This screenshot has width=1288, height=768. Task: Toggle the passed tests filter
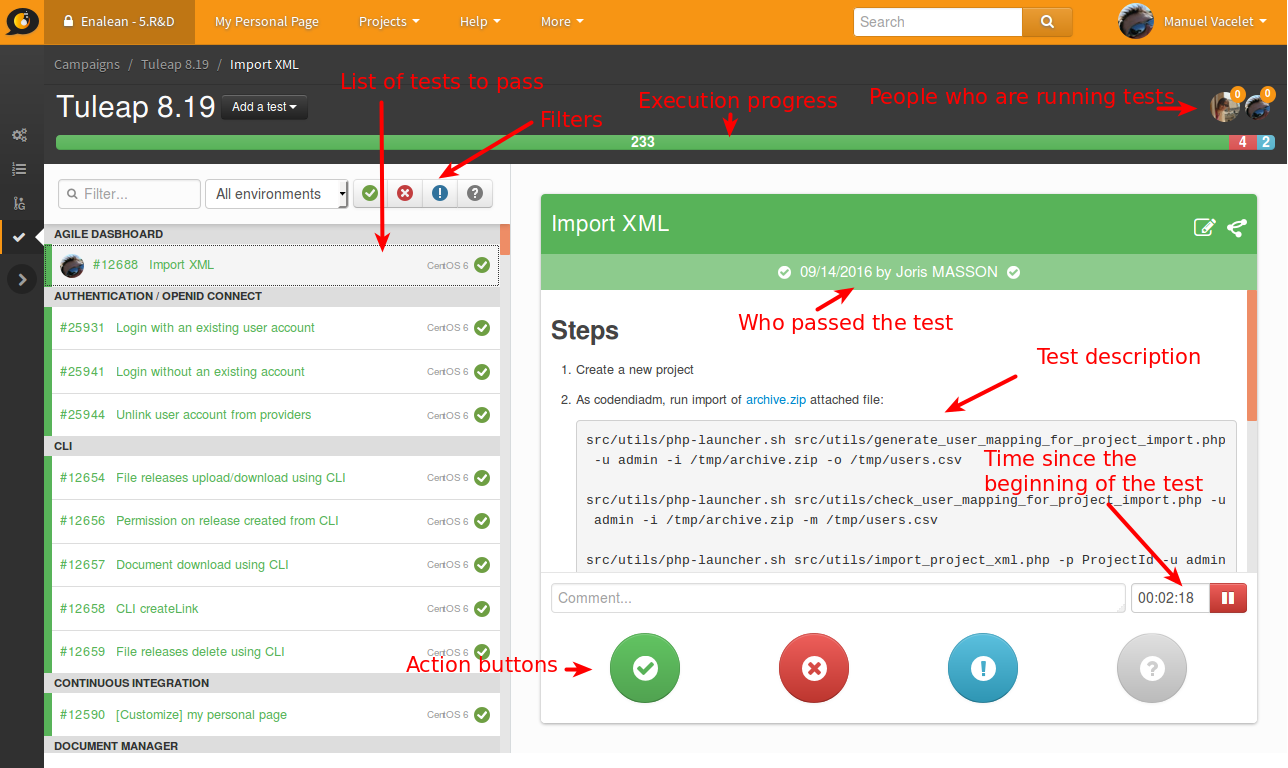point(371,193)
